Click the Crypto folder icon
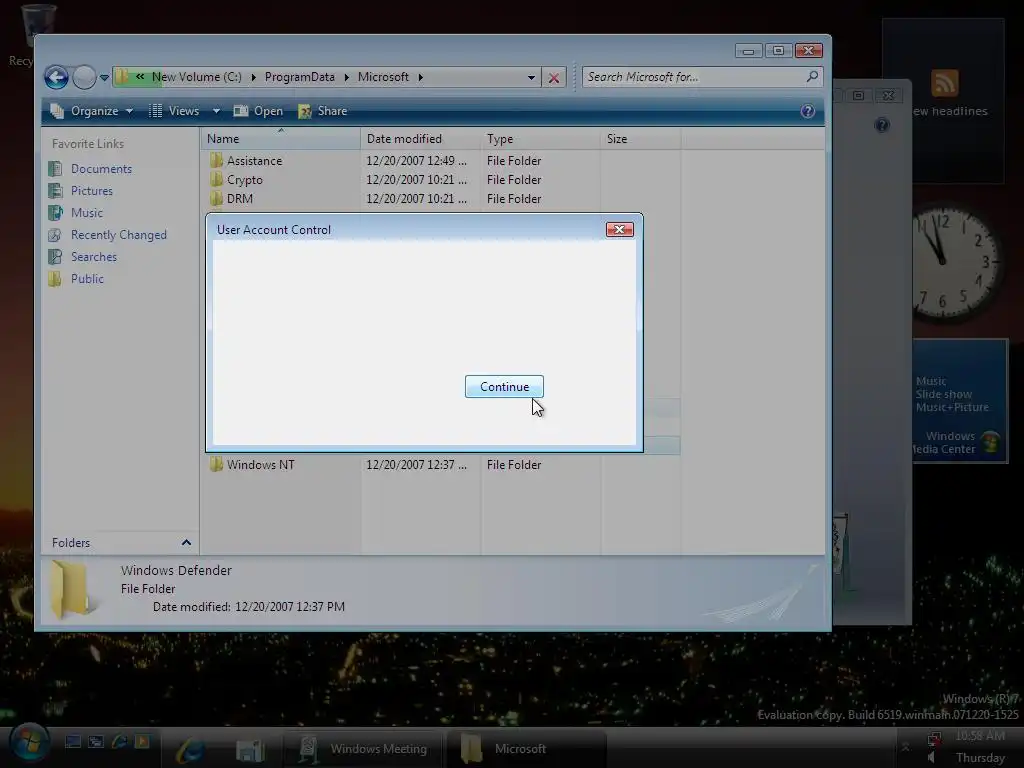The image size is (1024, 768). coord(216,180)
